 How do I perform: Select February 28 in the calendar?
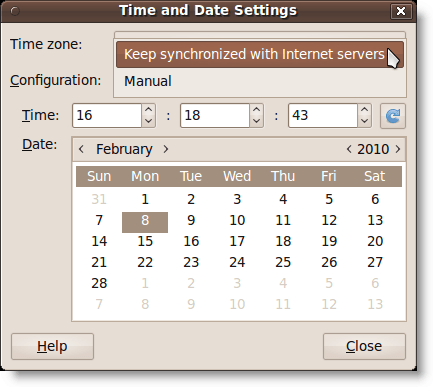(99, 283)
